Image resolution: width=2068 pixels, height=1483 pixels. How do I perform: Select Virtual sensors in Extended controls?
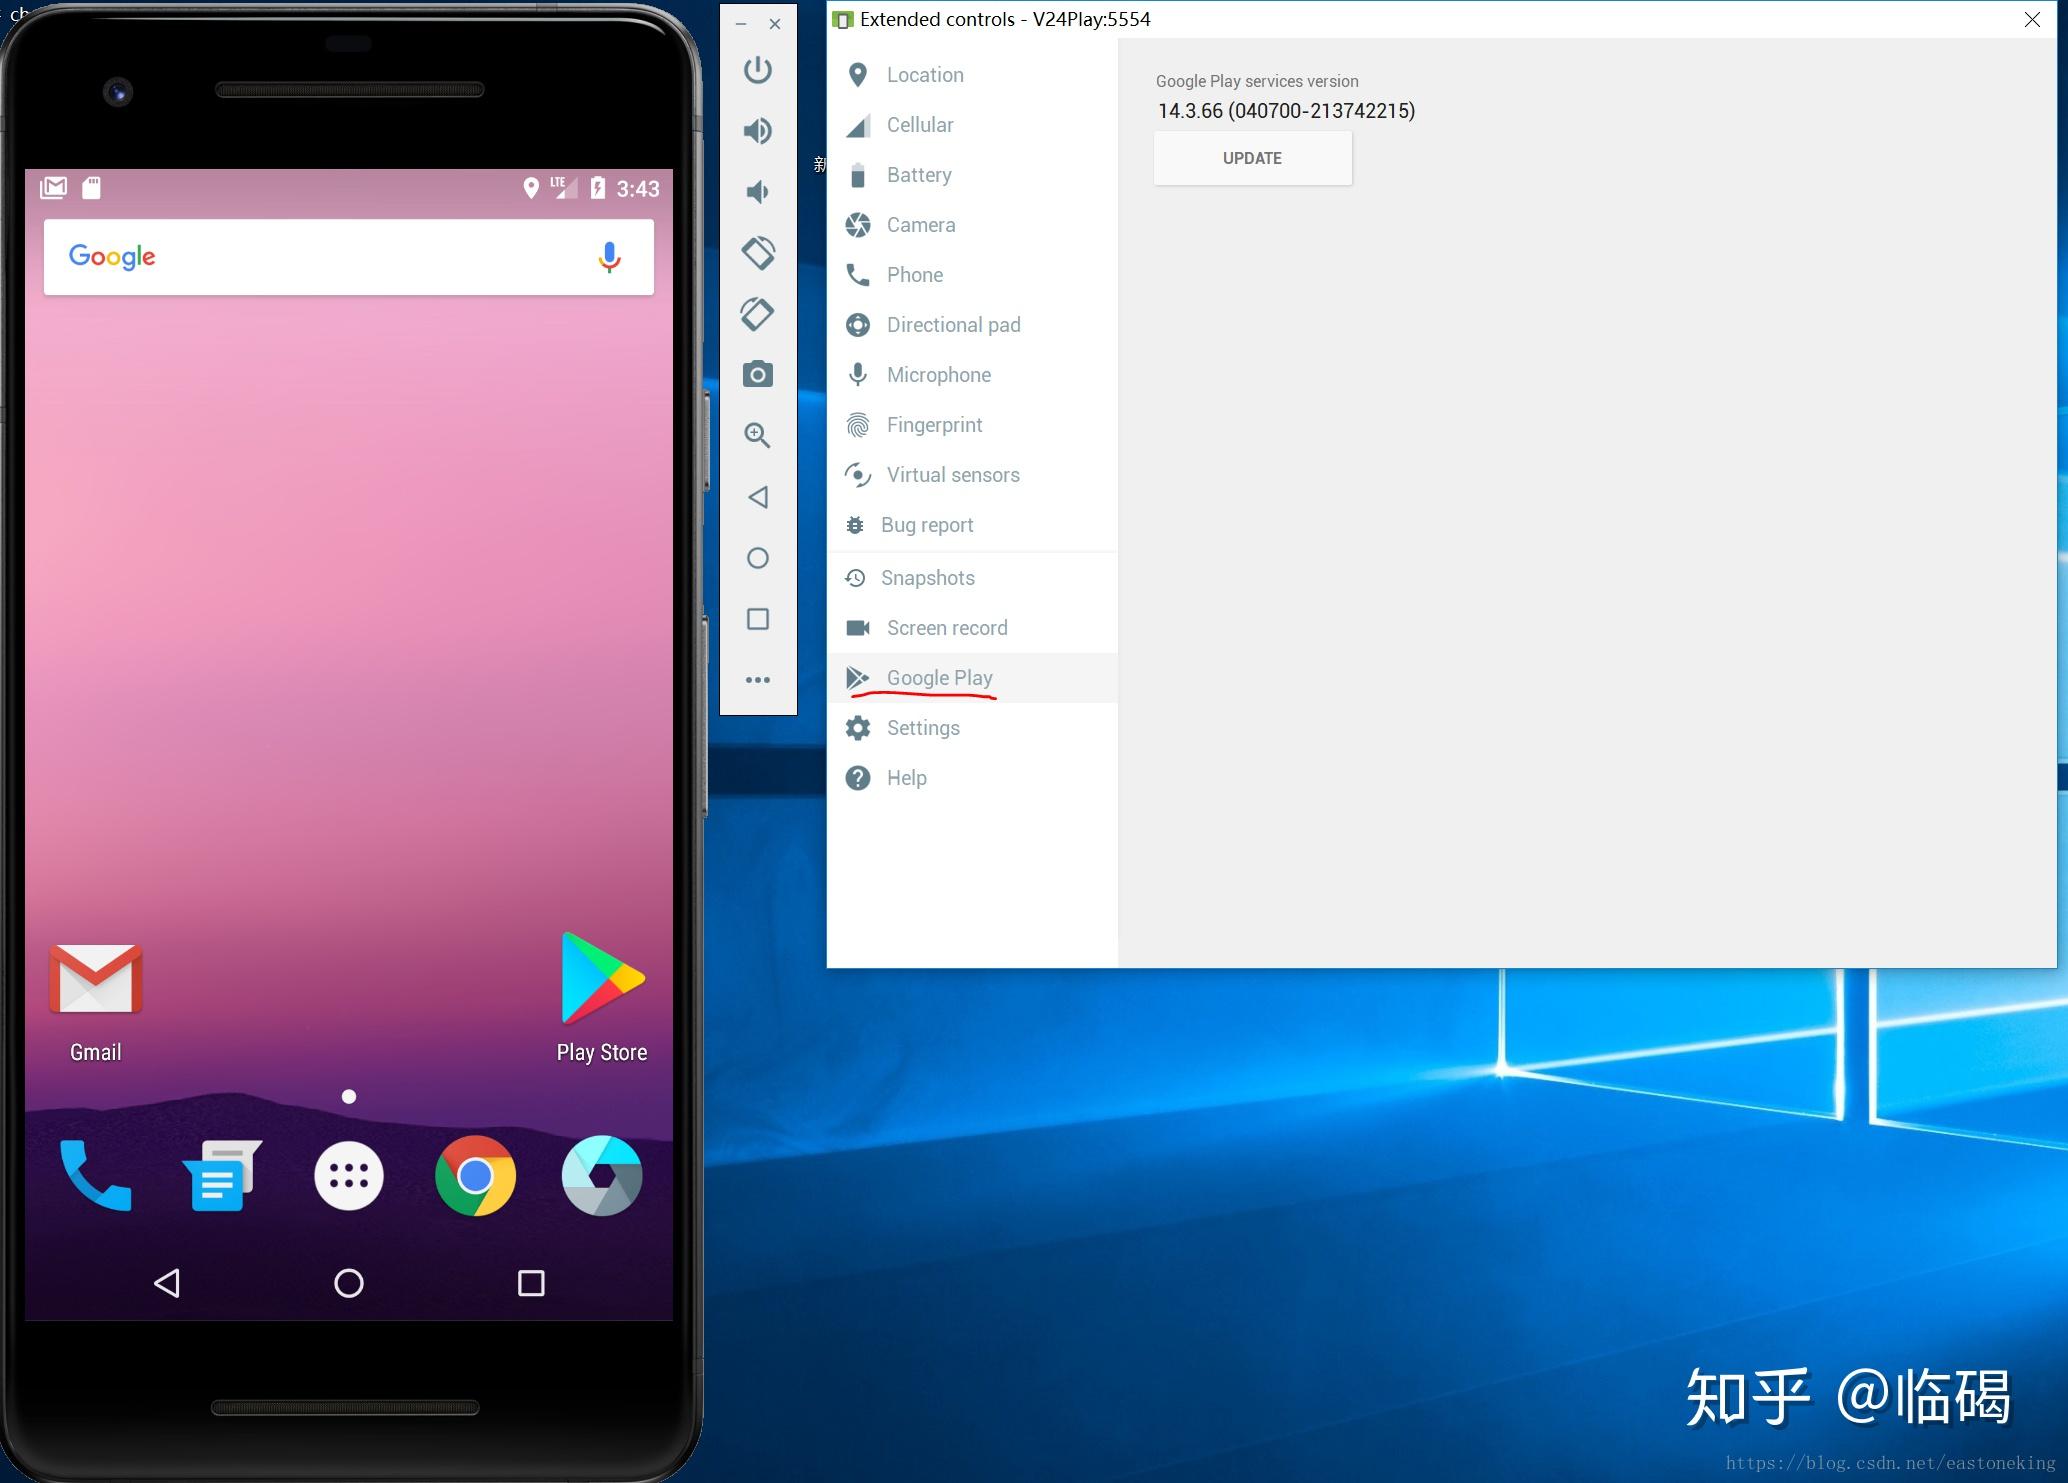click(952, 474)
